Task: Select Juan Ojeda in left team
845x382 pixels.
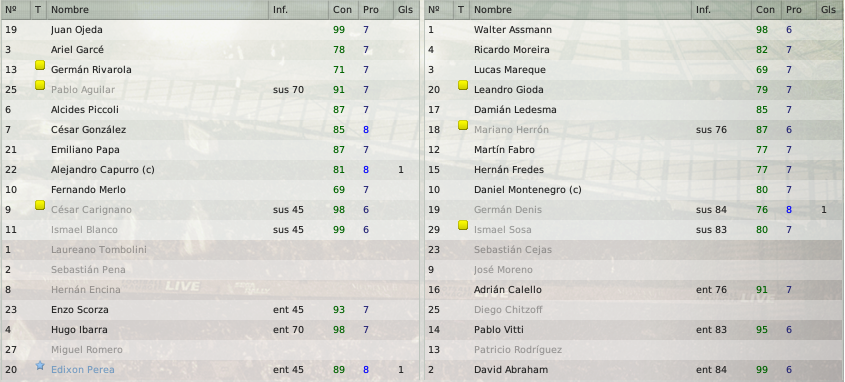Action: pos(210,30)
